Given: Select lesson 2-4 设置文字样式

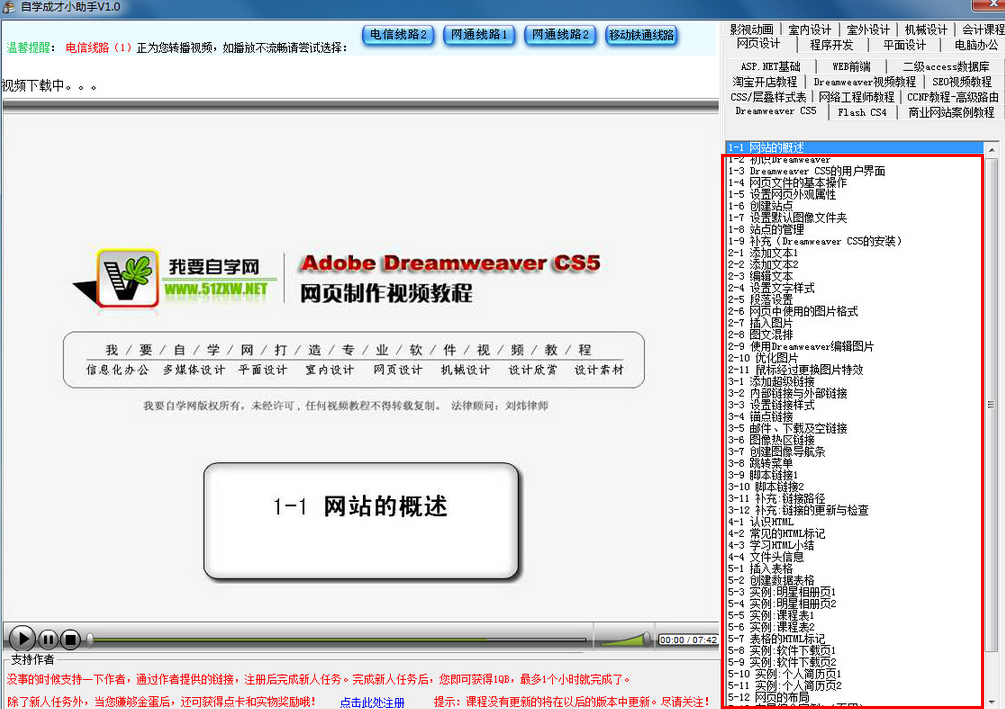Looking at the screenshot, I should click(855, 288).
